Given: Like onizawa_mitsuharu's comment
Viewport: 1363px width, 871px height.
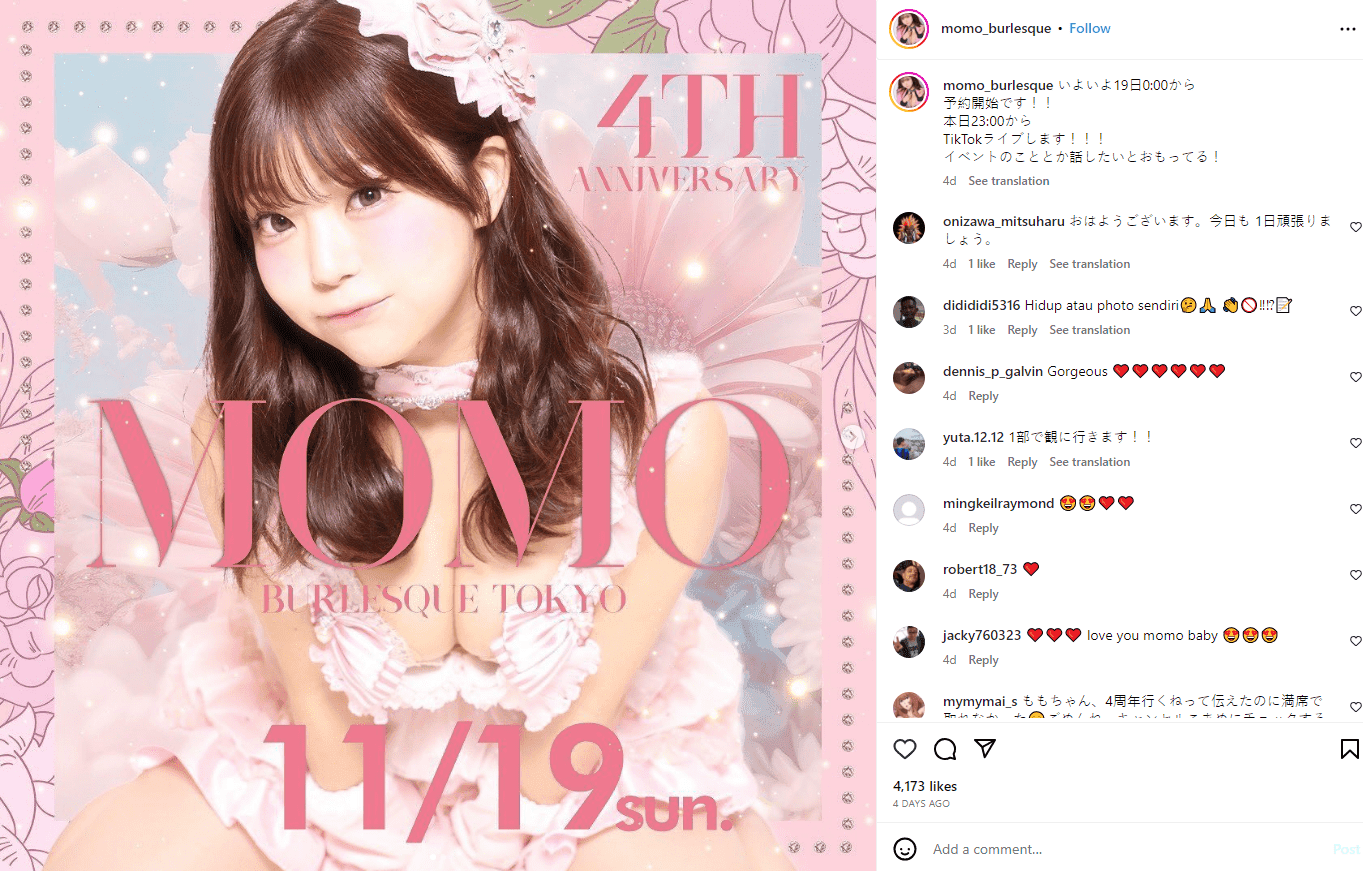Looking at the screenshot, I should pyautogui.click(x=1356, y=228).
